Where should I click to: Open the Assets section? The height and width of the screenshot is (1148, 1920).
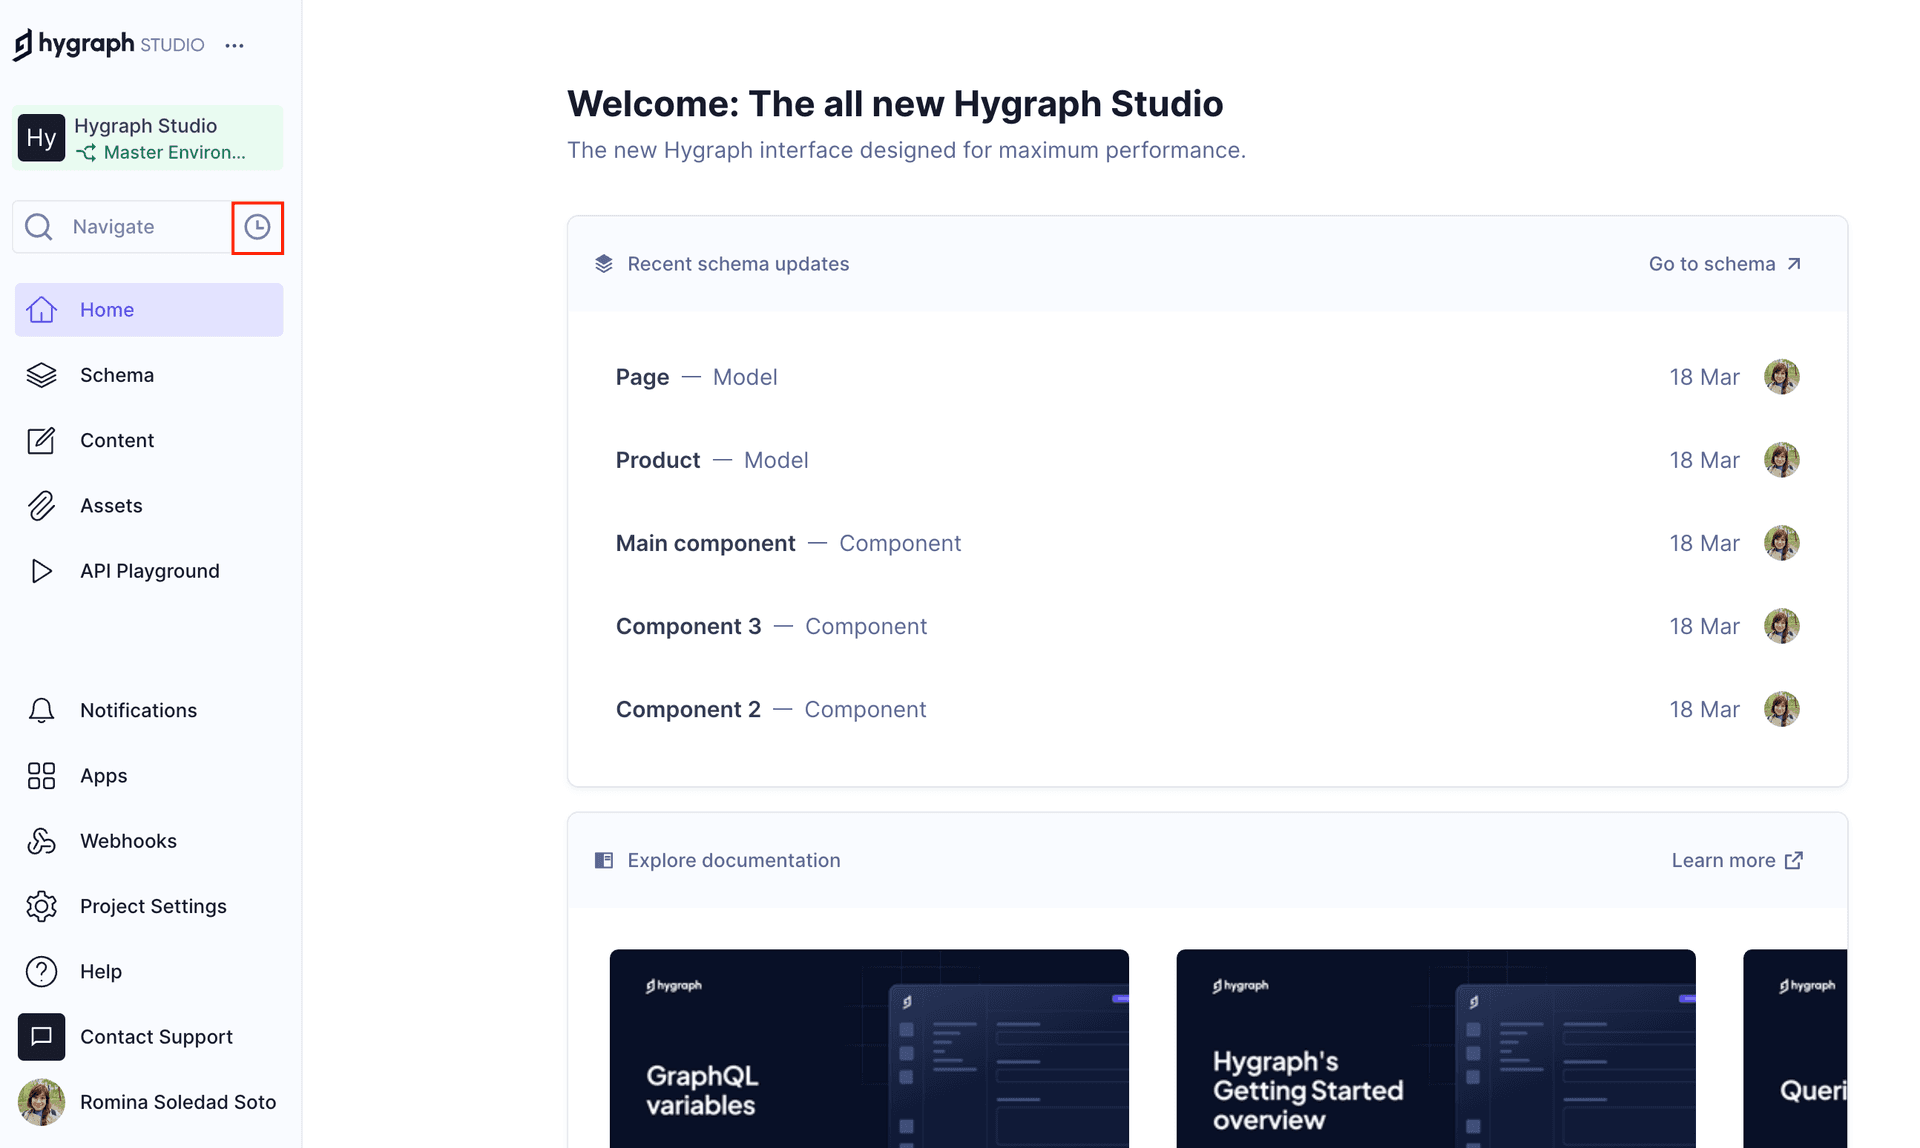coord(111,504)
